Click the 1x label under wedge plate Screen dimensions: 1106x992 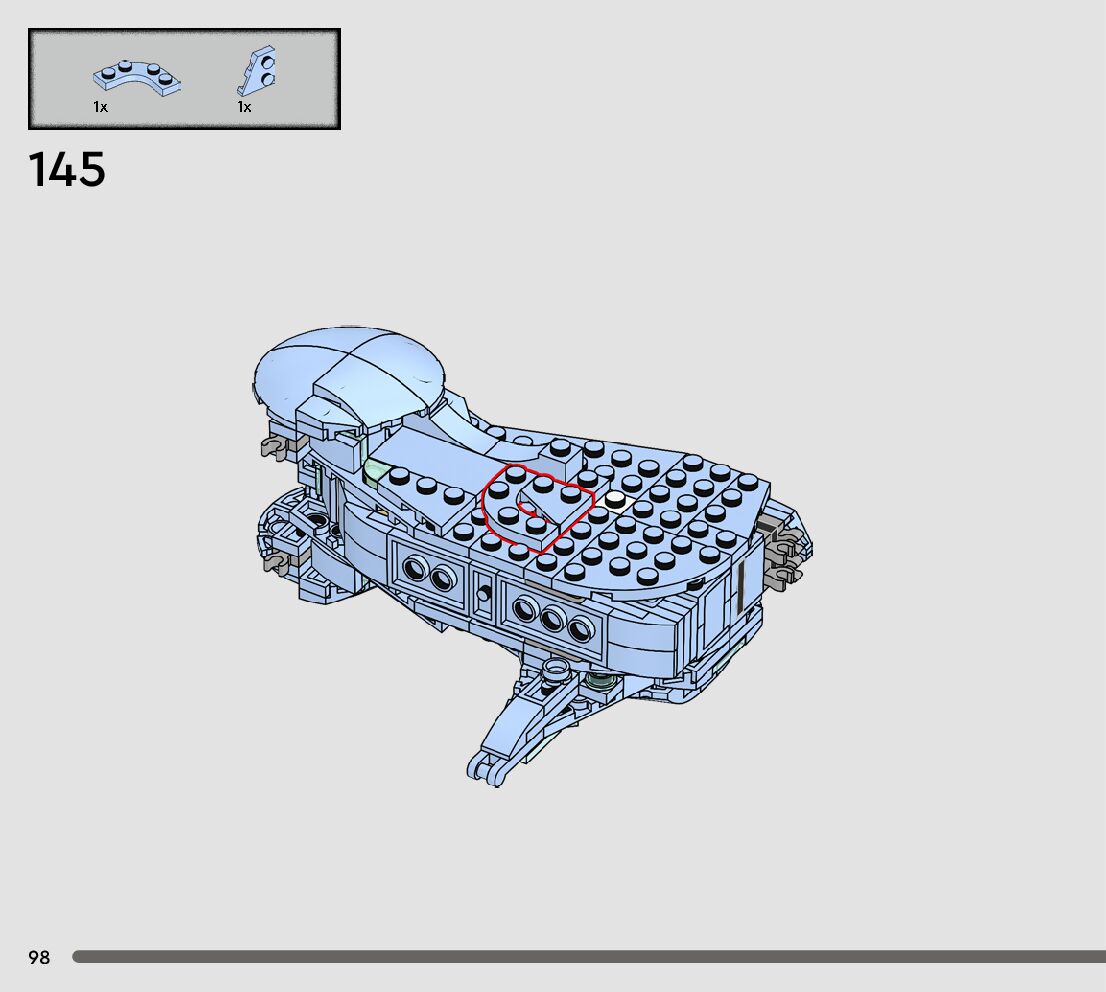[x=244, y=107]
